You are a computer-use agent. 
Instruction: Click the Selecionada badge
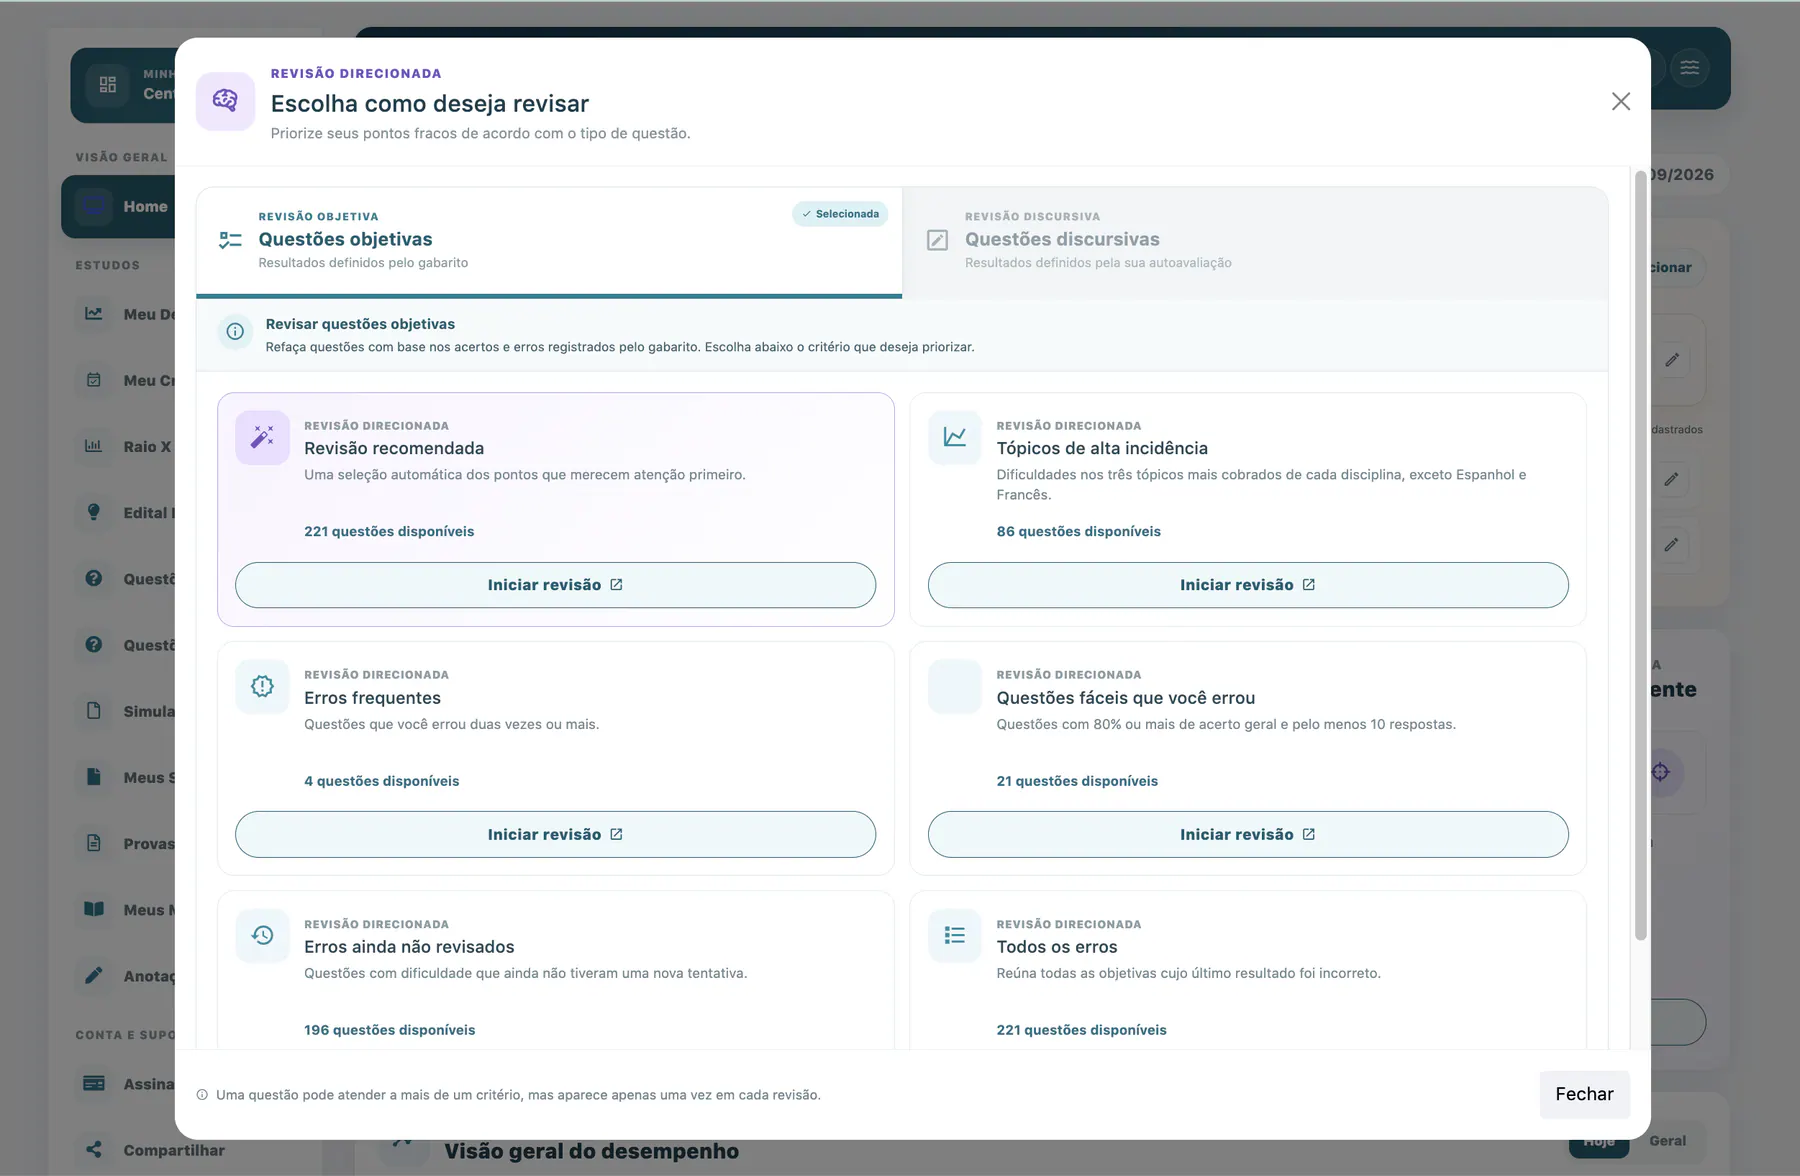[x=840, y=214]
